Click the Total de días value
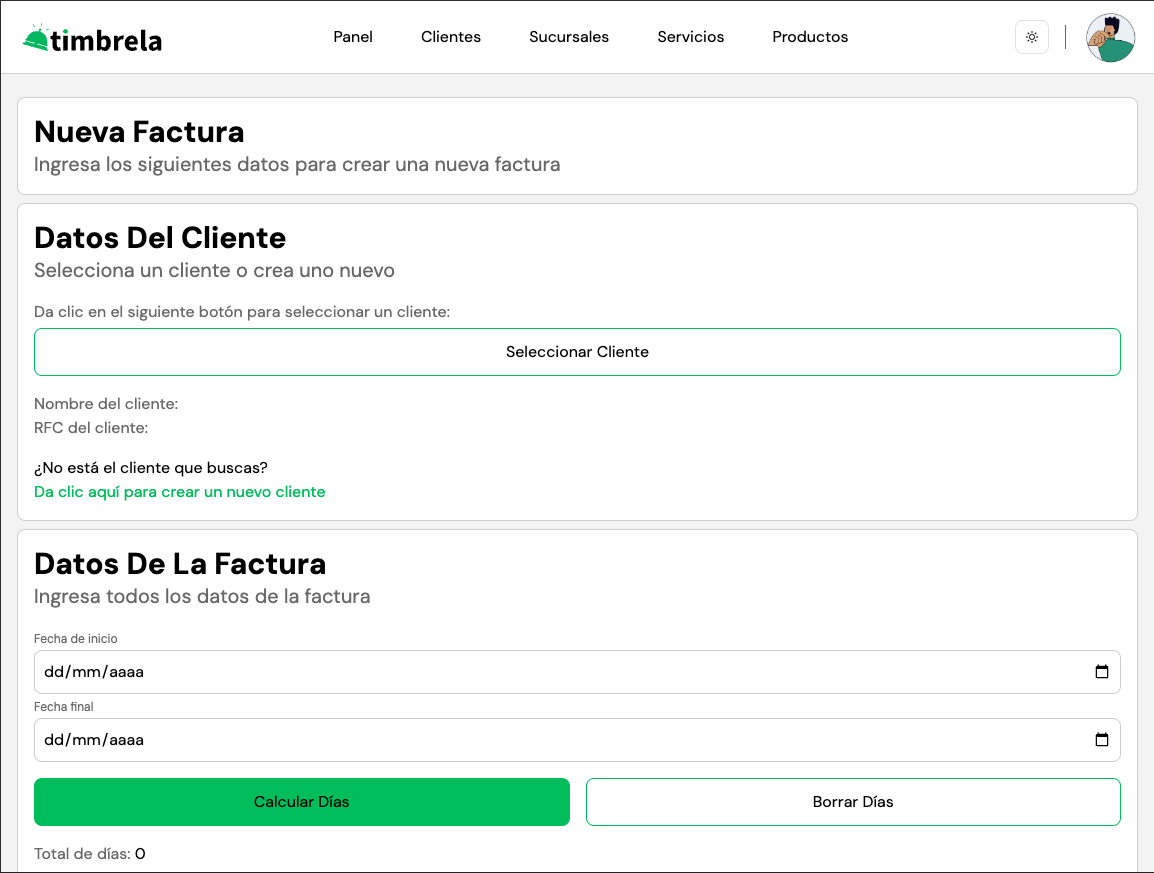Screen dimensions: 1154x873 [140, 854]
